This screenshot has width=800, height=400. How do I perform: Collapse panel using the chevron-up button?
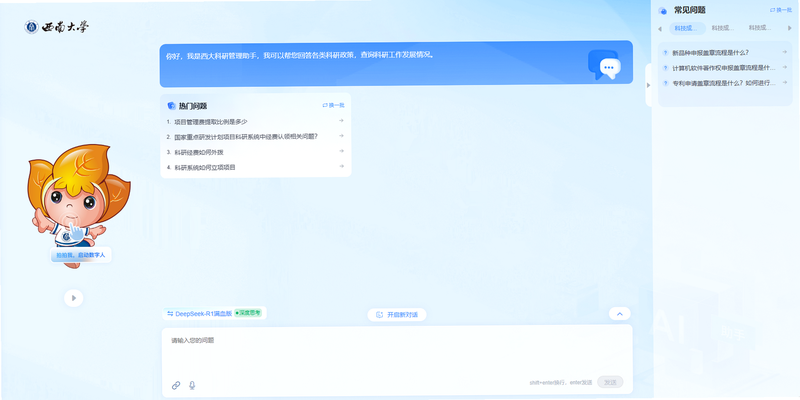[x=619, y=314]
